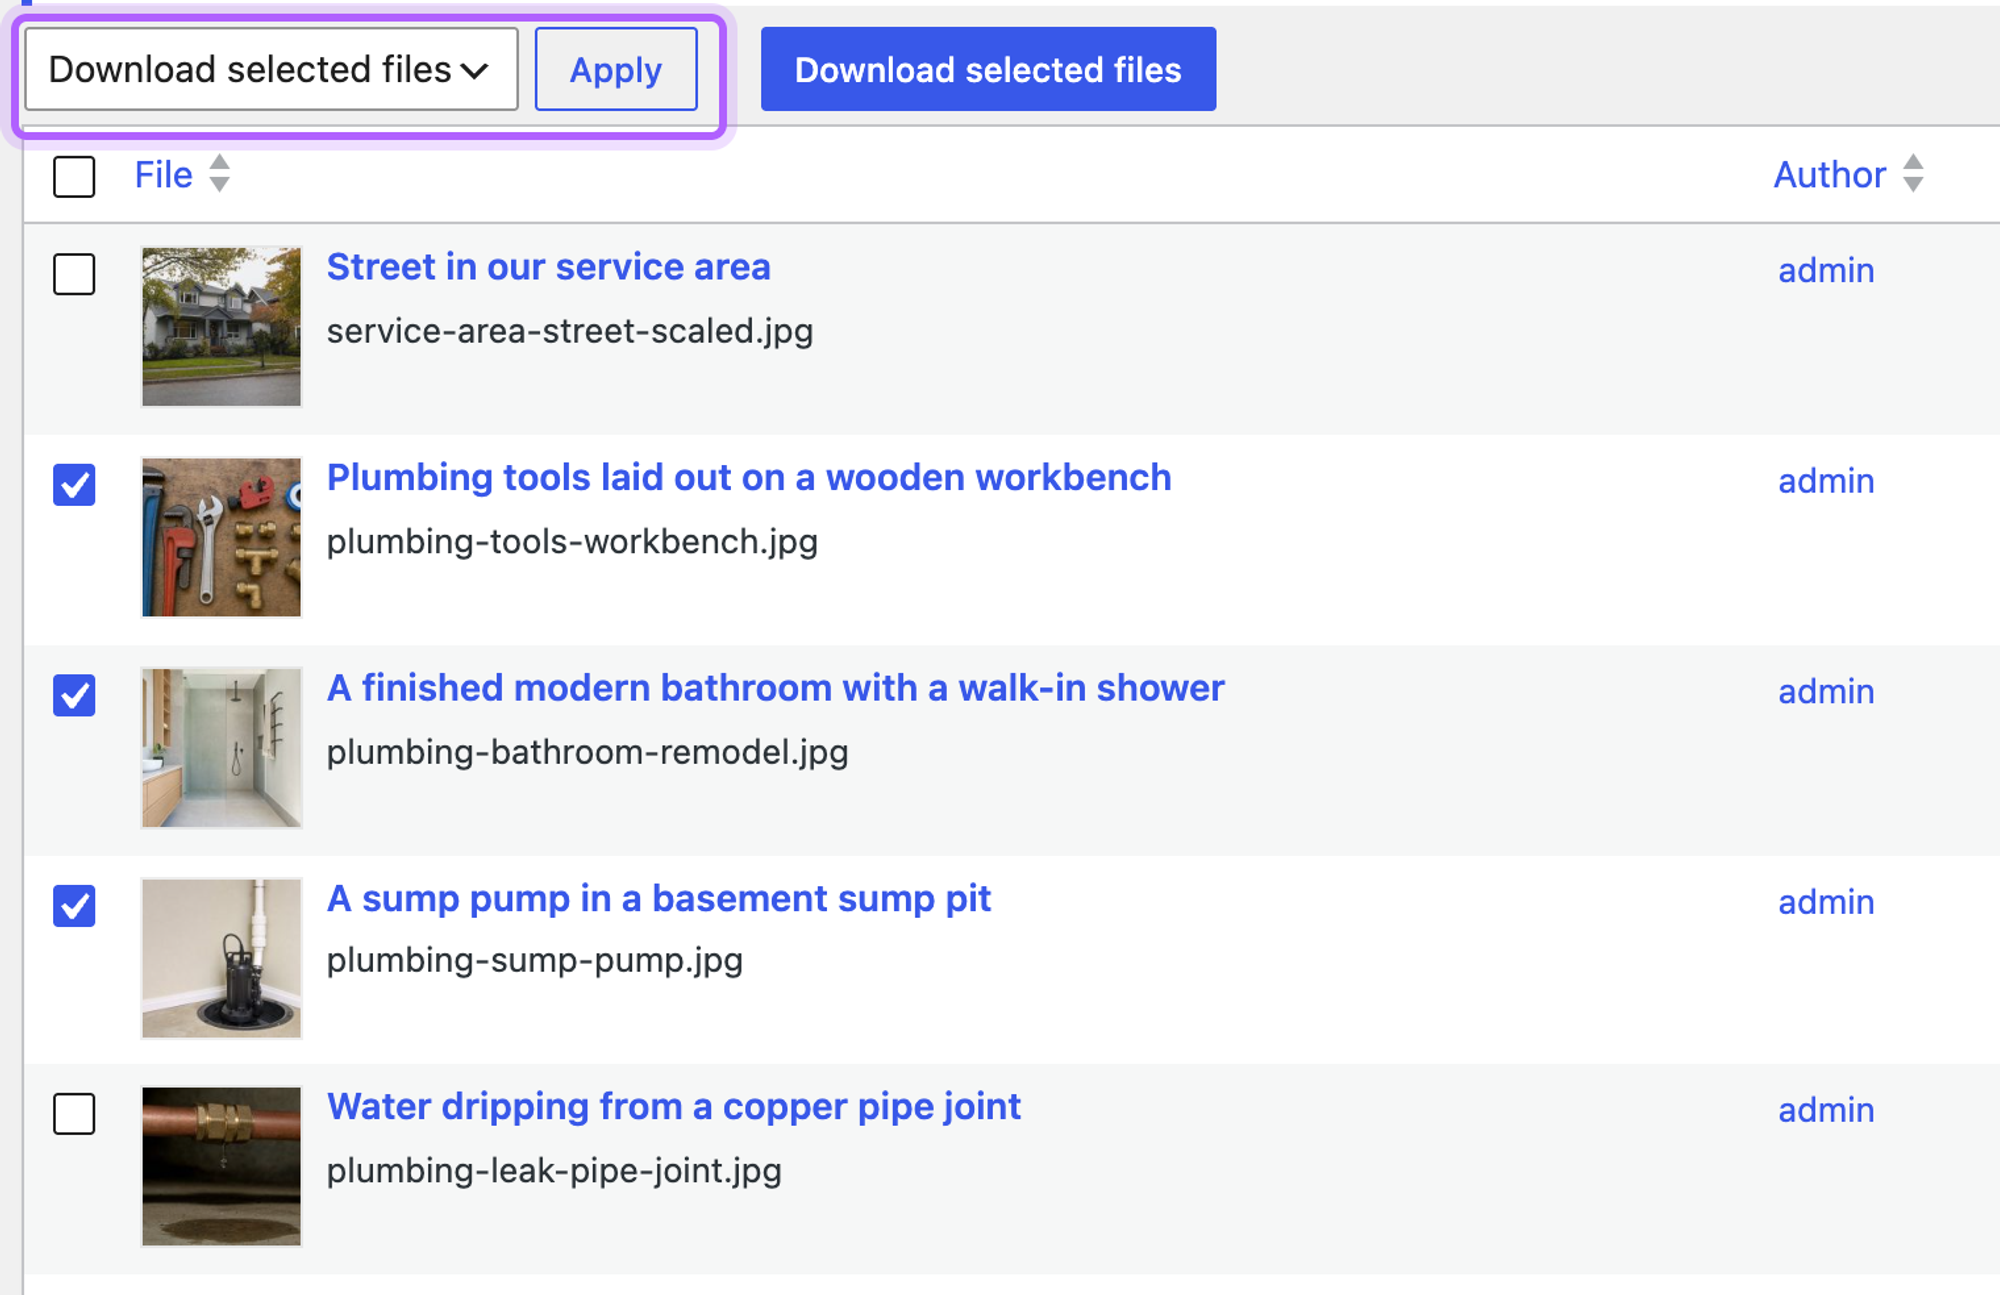Open the plumbing tools workbench thumbnail
The height and width of the screenshot is (1295, 2000).
[x=221, y=537]
